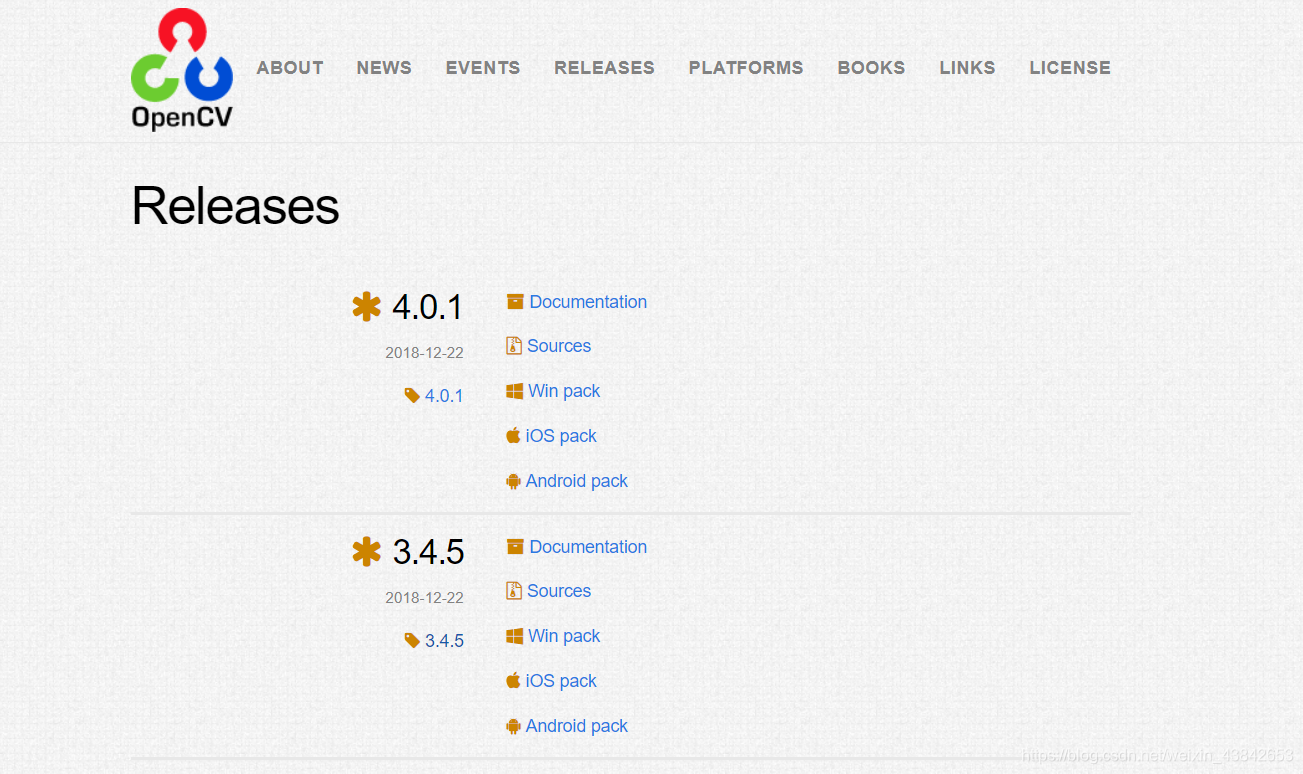Open the ABOUT menu item
Viewport: 1303px width, 774px height.
point(290,68)
